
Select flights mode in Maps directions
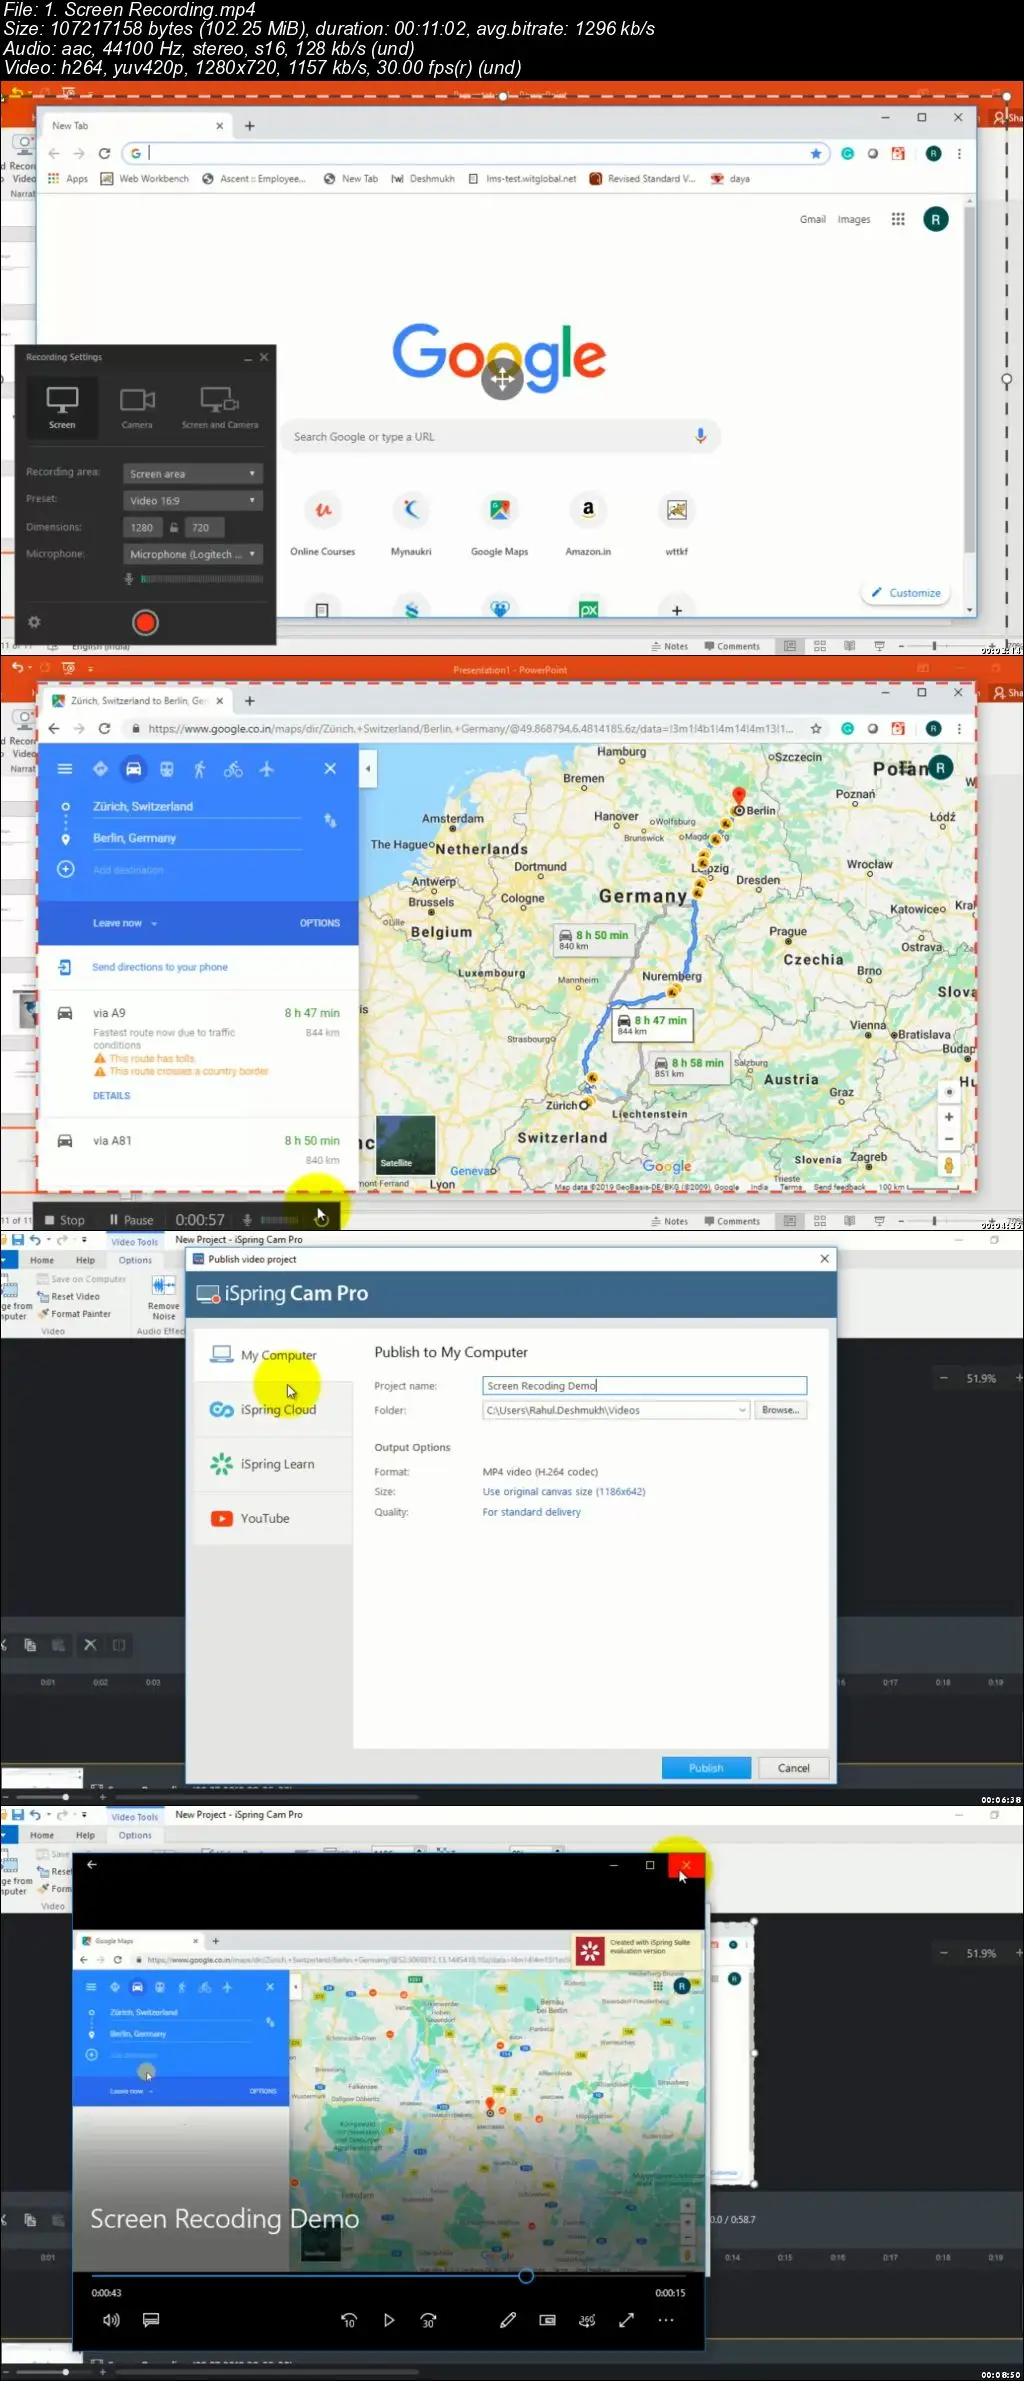[266, 769]
